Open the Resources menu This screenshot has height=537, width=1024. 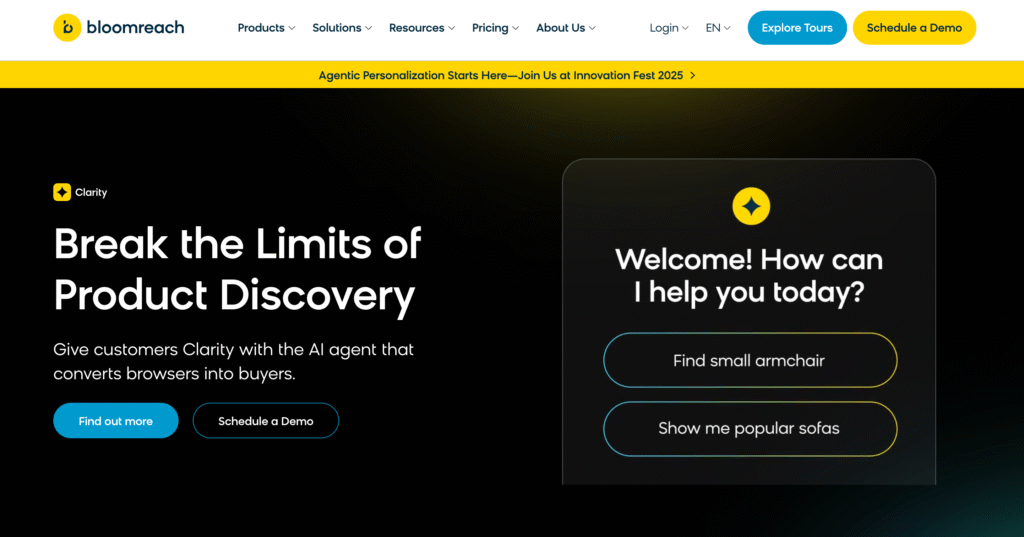[422, 28]
